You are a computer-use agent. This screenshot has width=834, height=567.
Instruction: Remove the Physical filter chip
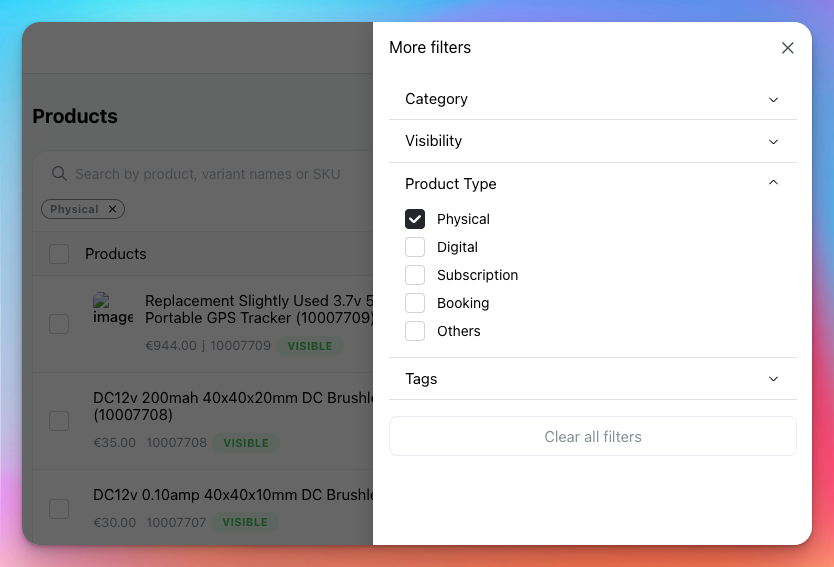(x=112, y=209)
